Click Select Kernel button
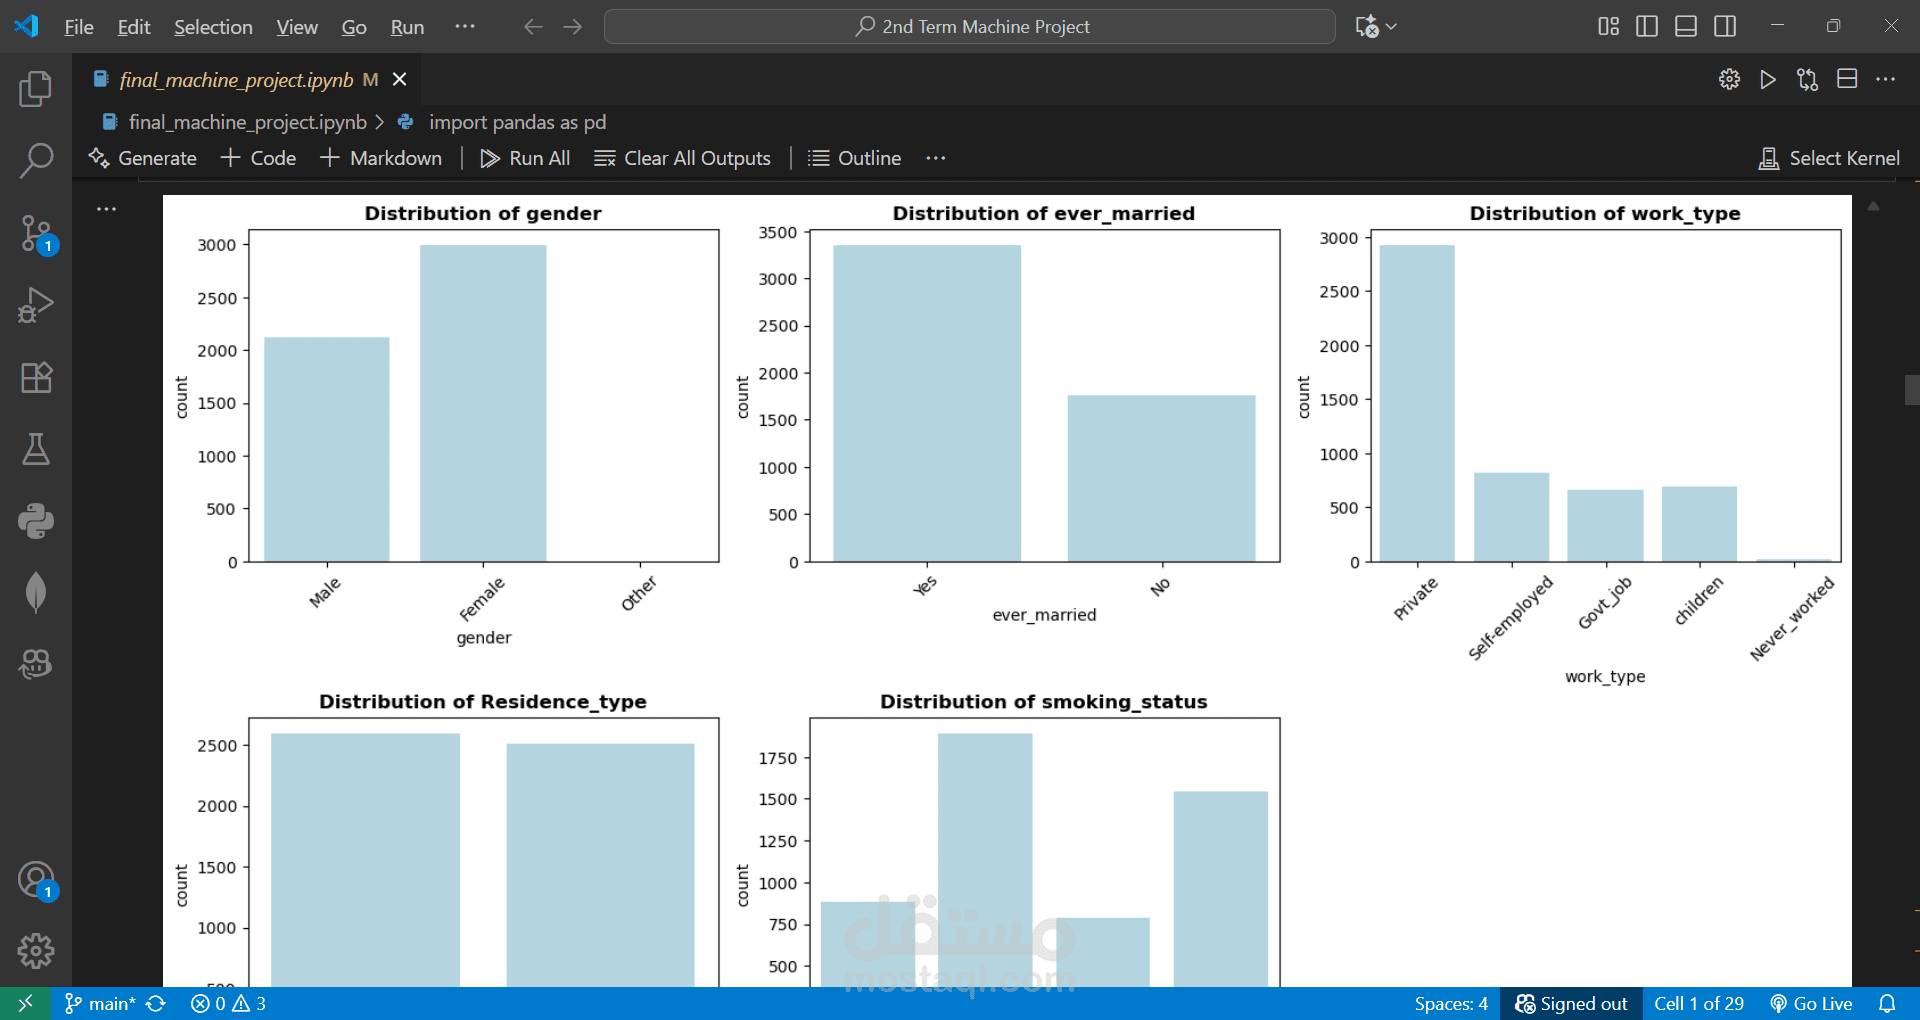This screenshot has height=1020, width=1920. [1829, 158]
